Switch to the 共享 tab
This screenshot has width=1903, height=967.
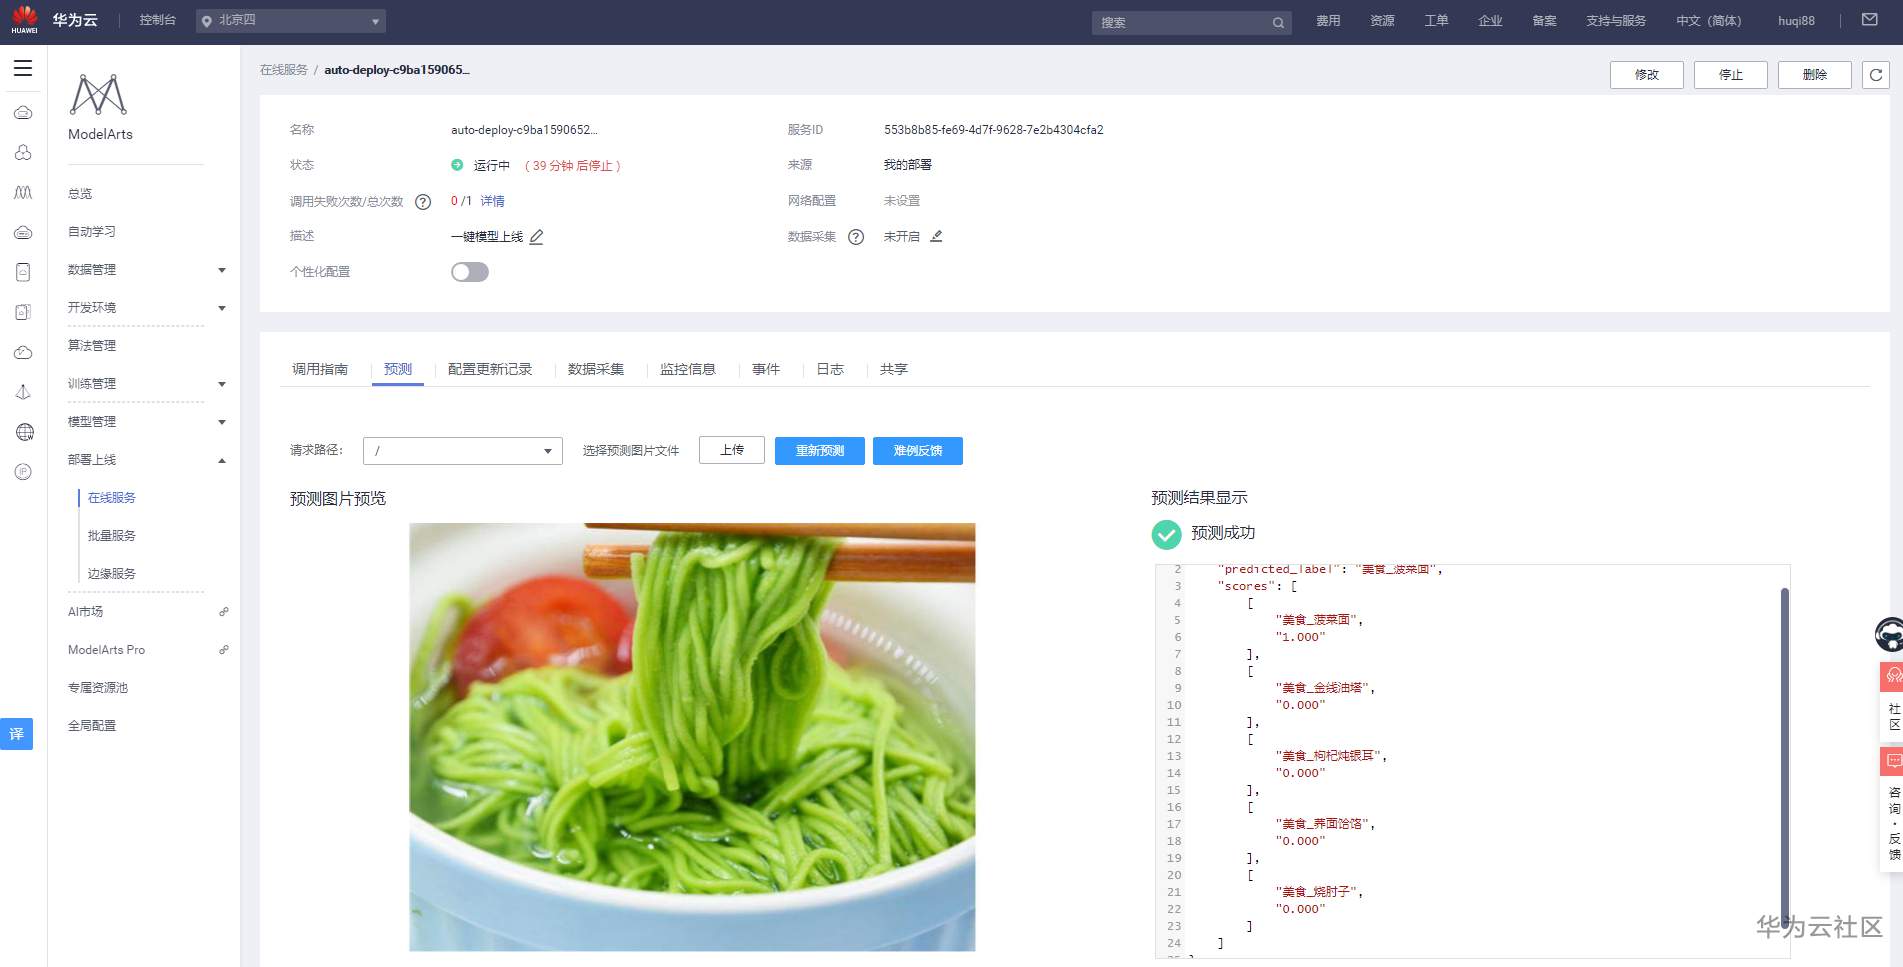point(894,369)
